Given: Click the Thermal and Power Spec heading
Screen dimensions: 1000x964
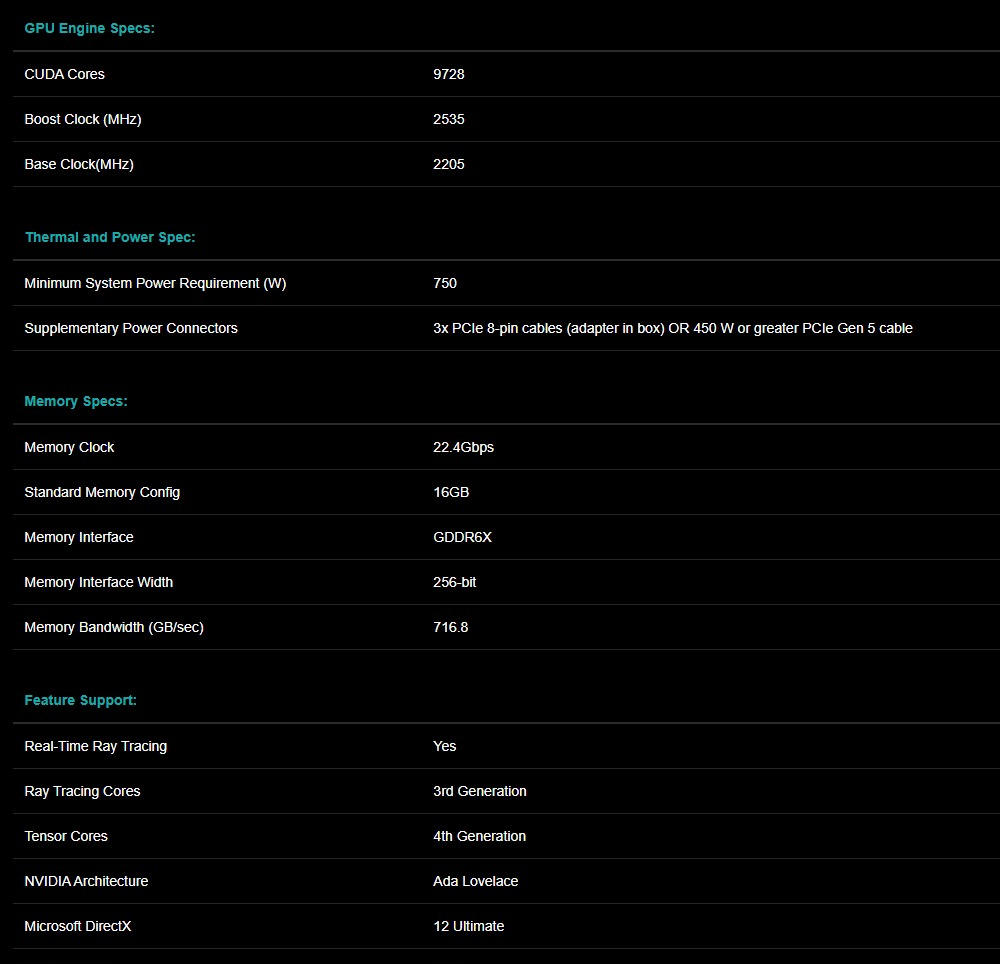Looking at the screenshot, I should (x=109, y=237).
